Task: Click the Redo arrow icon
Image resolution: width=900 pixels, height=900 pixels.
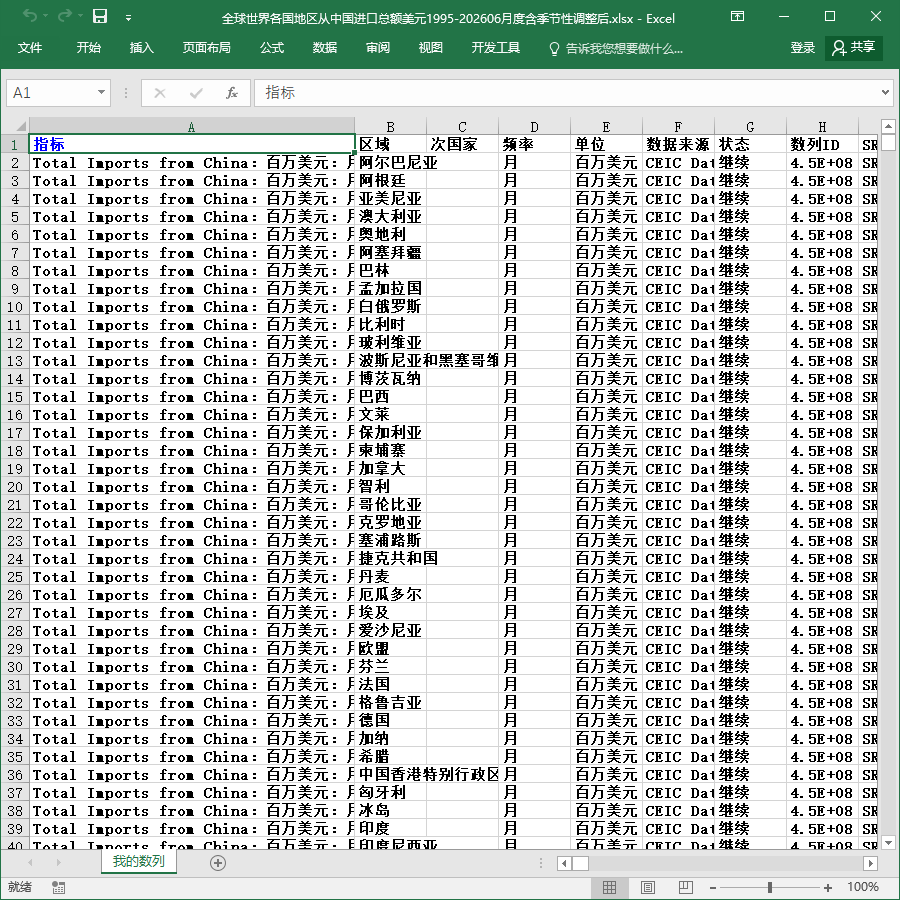Action: click(65, 17)
